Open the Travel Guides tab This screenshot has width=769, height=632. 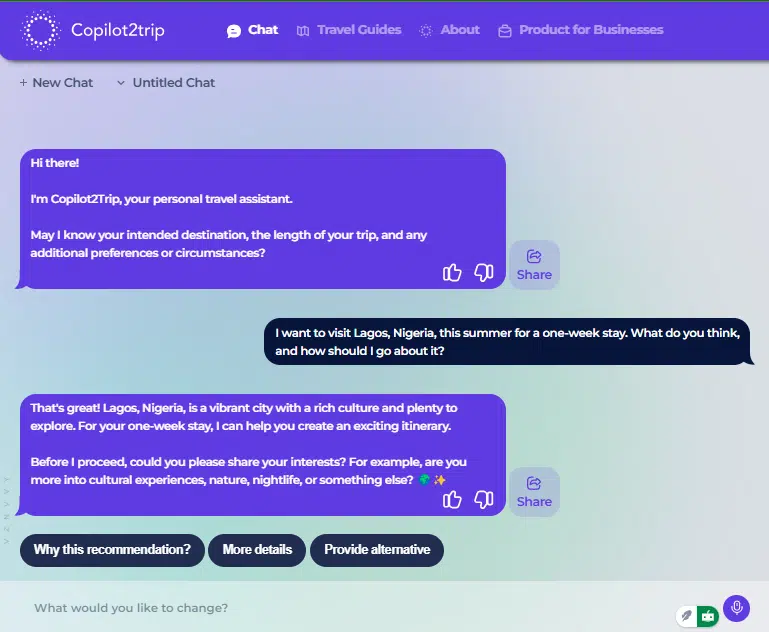coord(349,30)
